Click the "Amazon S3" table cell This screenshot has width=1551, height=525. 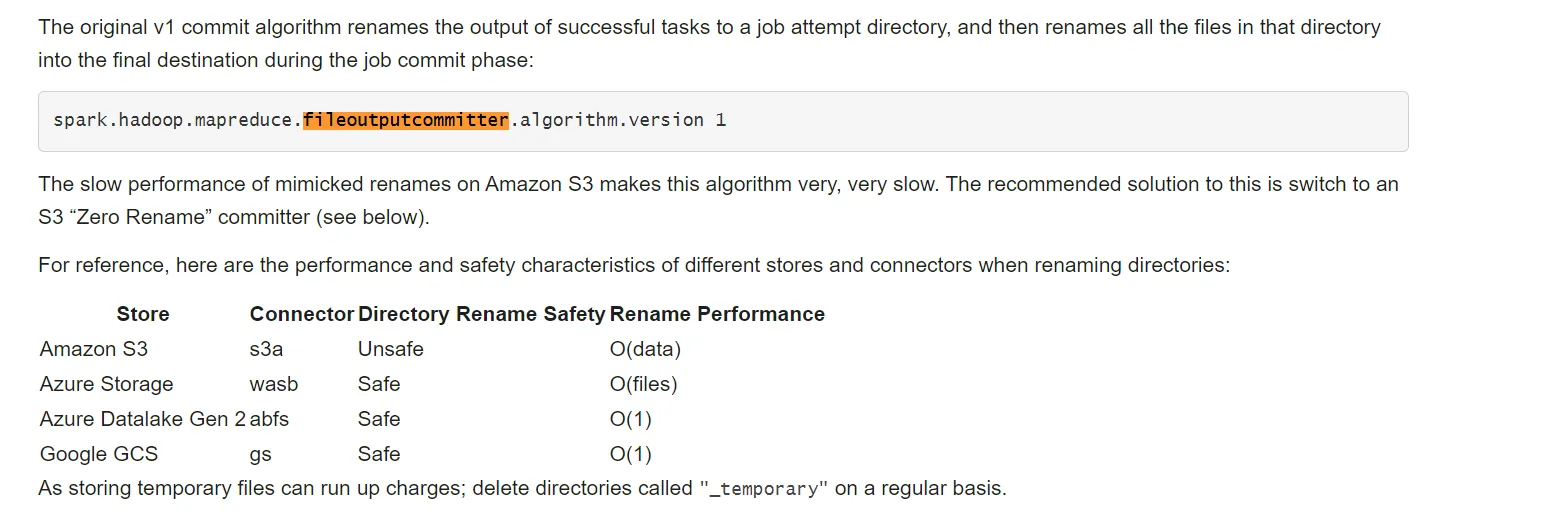coord(94,349)
